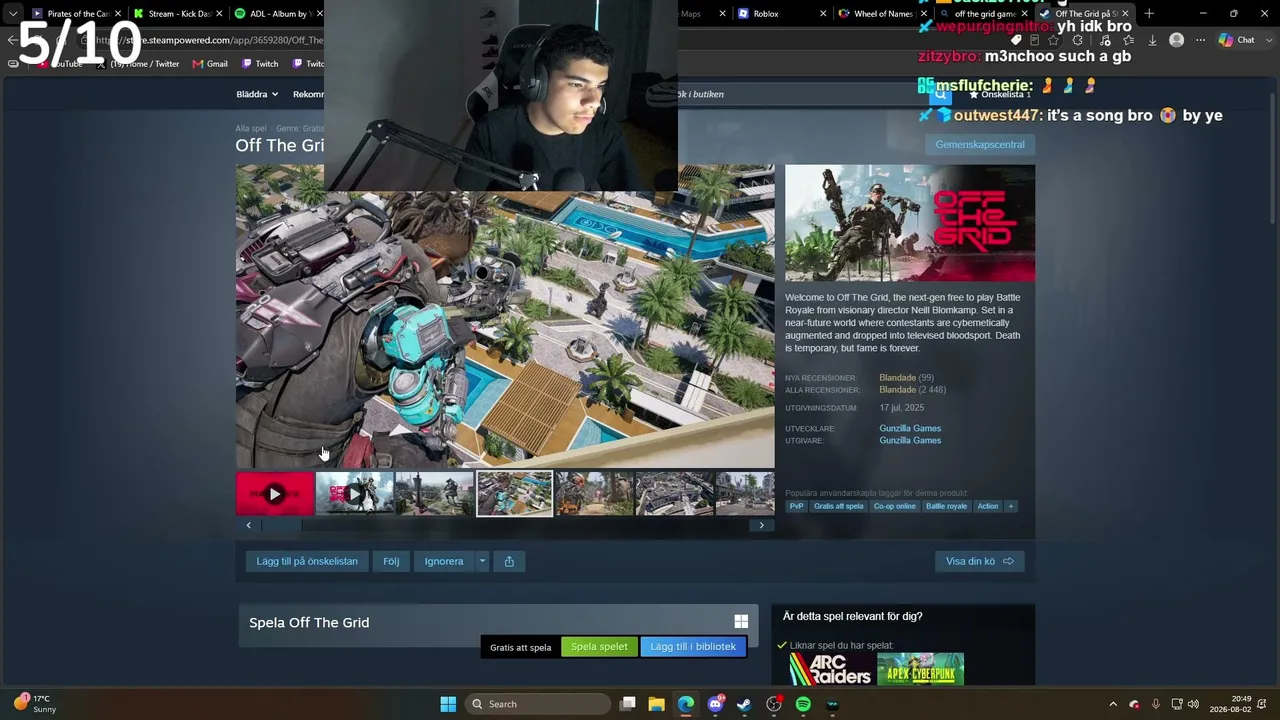Click the Ignorera button
The height and width of the screenshot is (720, 1280).
444,561
